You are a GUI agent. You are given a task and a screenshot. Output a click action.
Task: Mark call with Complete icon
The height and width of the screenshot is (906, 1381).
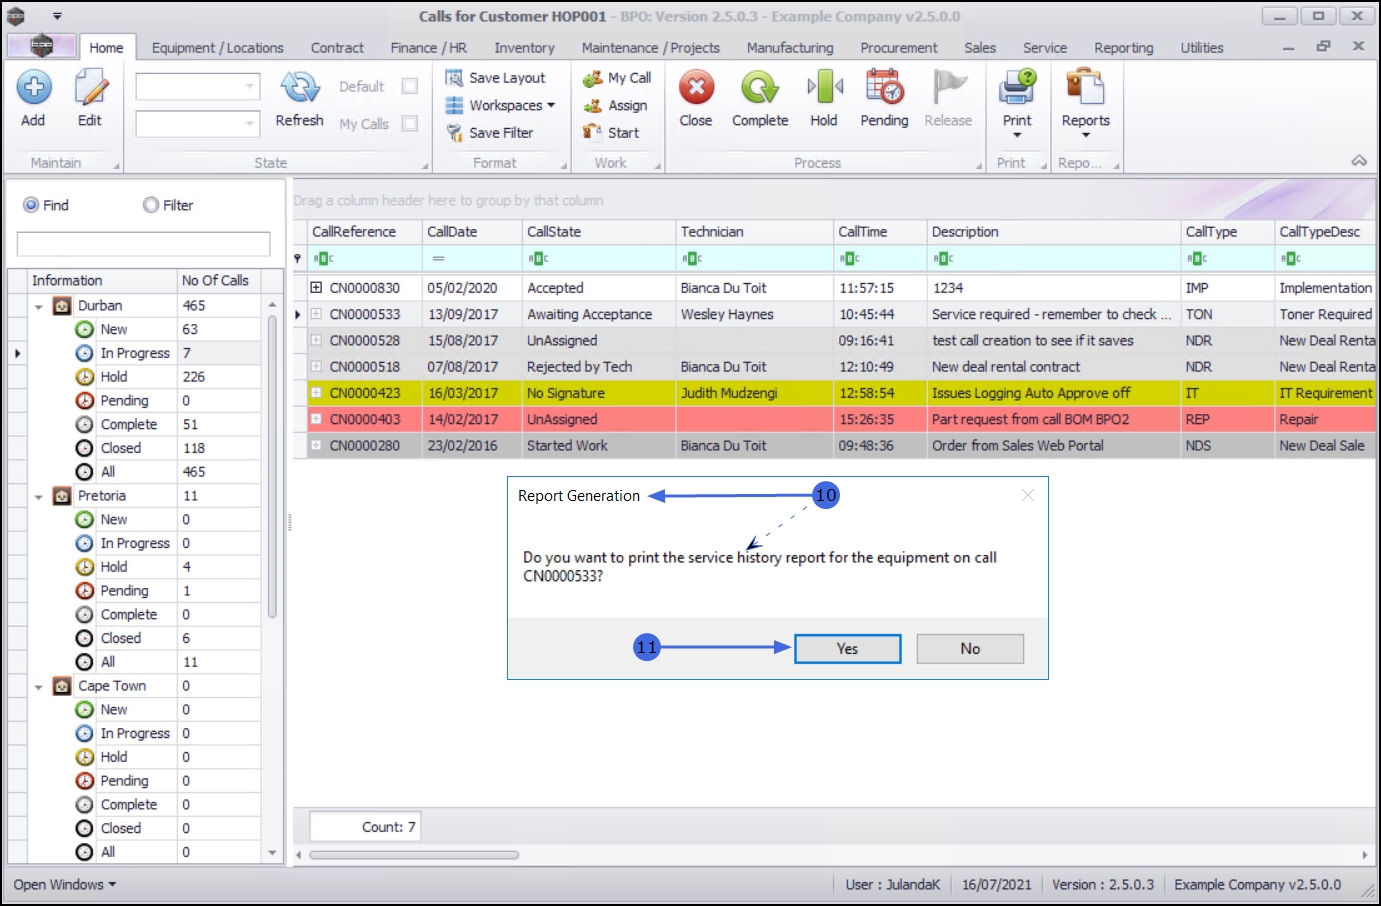[760, 88]
